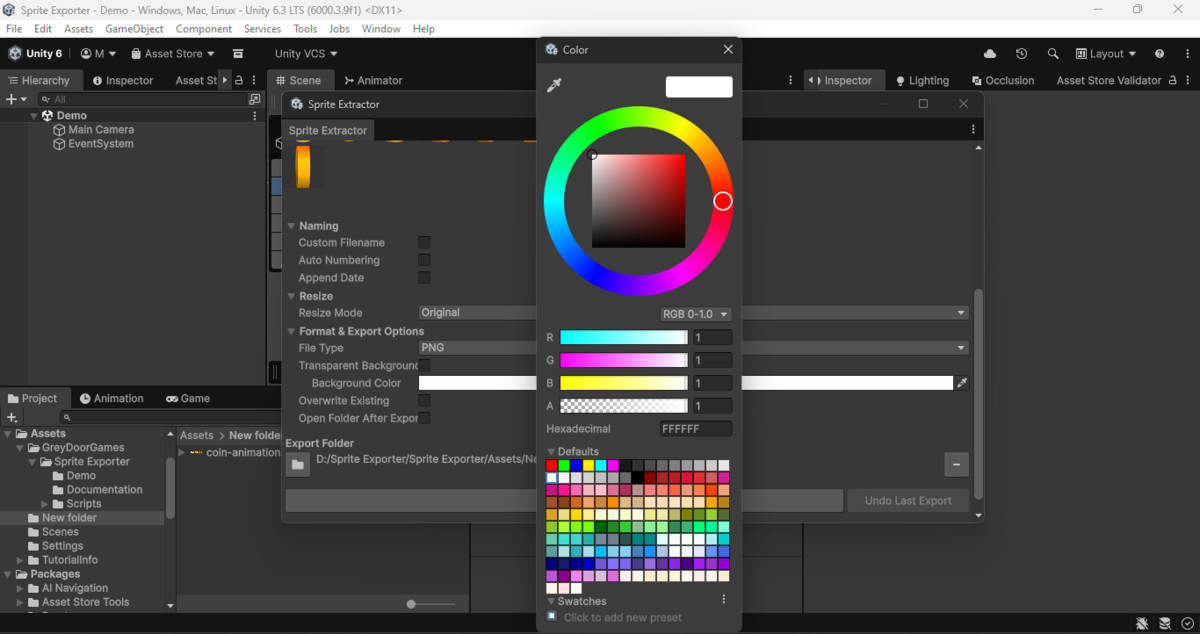The image size is (1200, 634).
Task: Click the minus button beside export folder
Action: pyautogui.click(x=956, y=464)
